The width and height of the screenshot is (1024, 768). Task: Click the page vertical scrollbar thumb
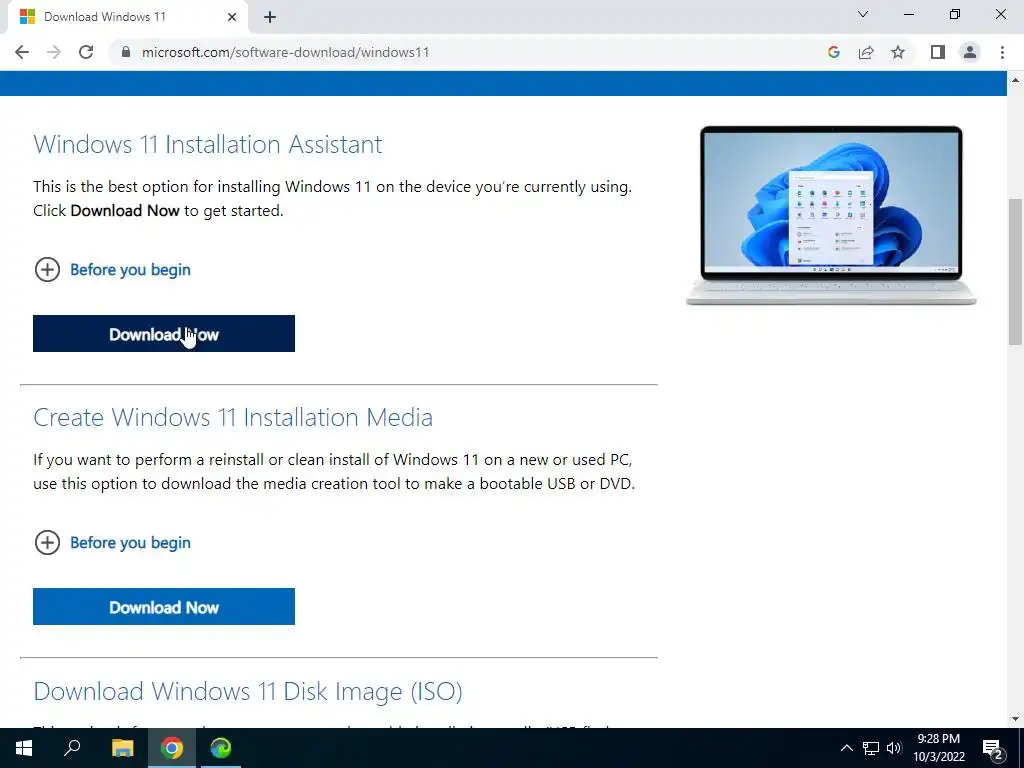click(1015, 271)
